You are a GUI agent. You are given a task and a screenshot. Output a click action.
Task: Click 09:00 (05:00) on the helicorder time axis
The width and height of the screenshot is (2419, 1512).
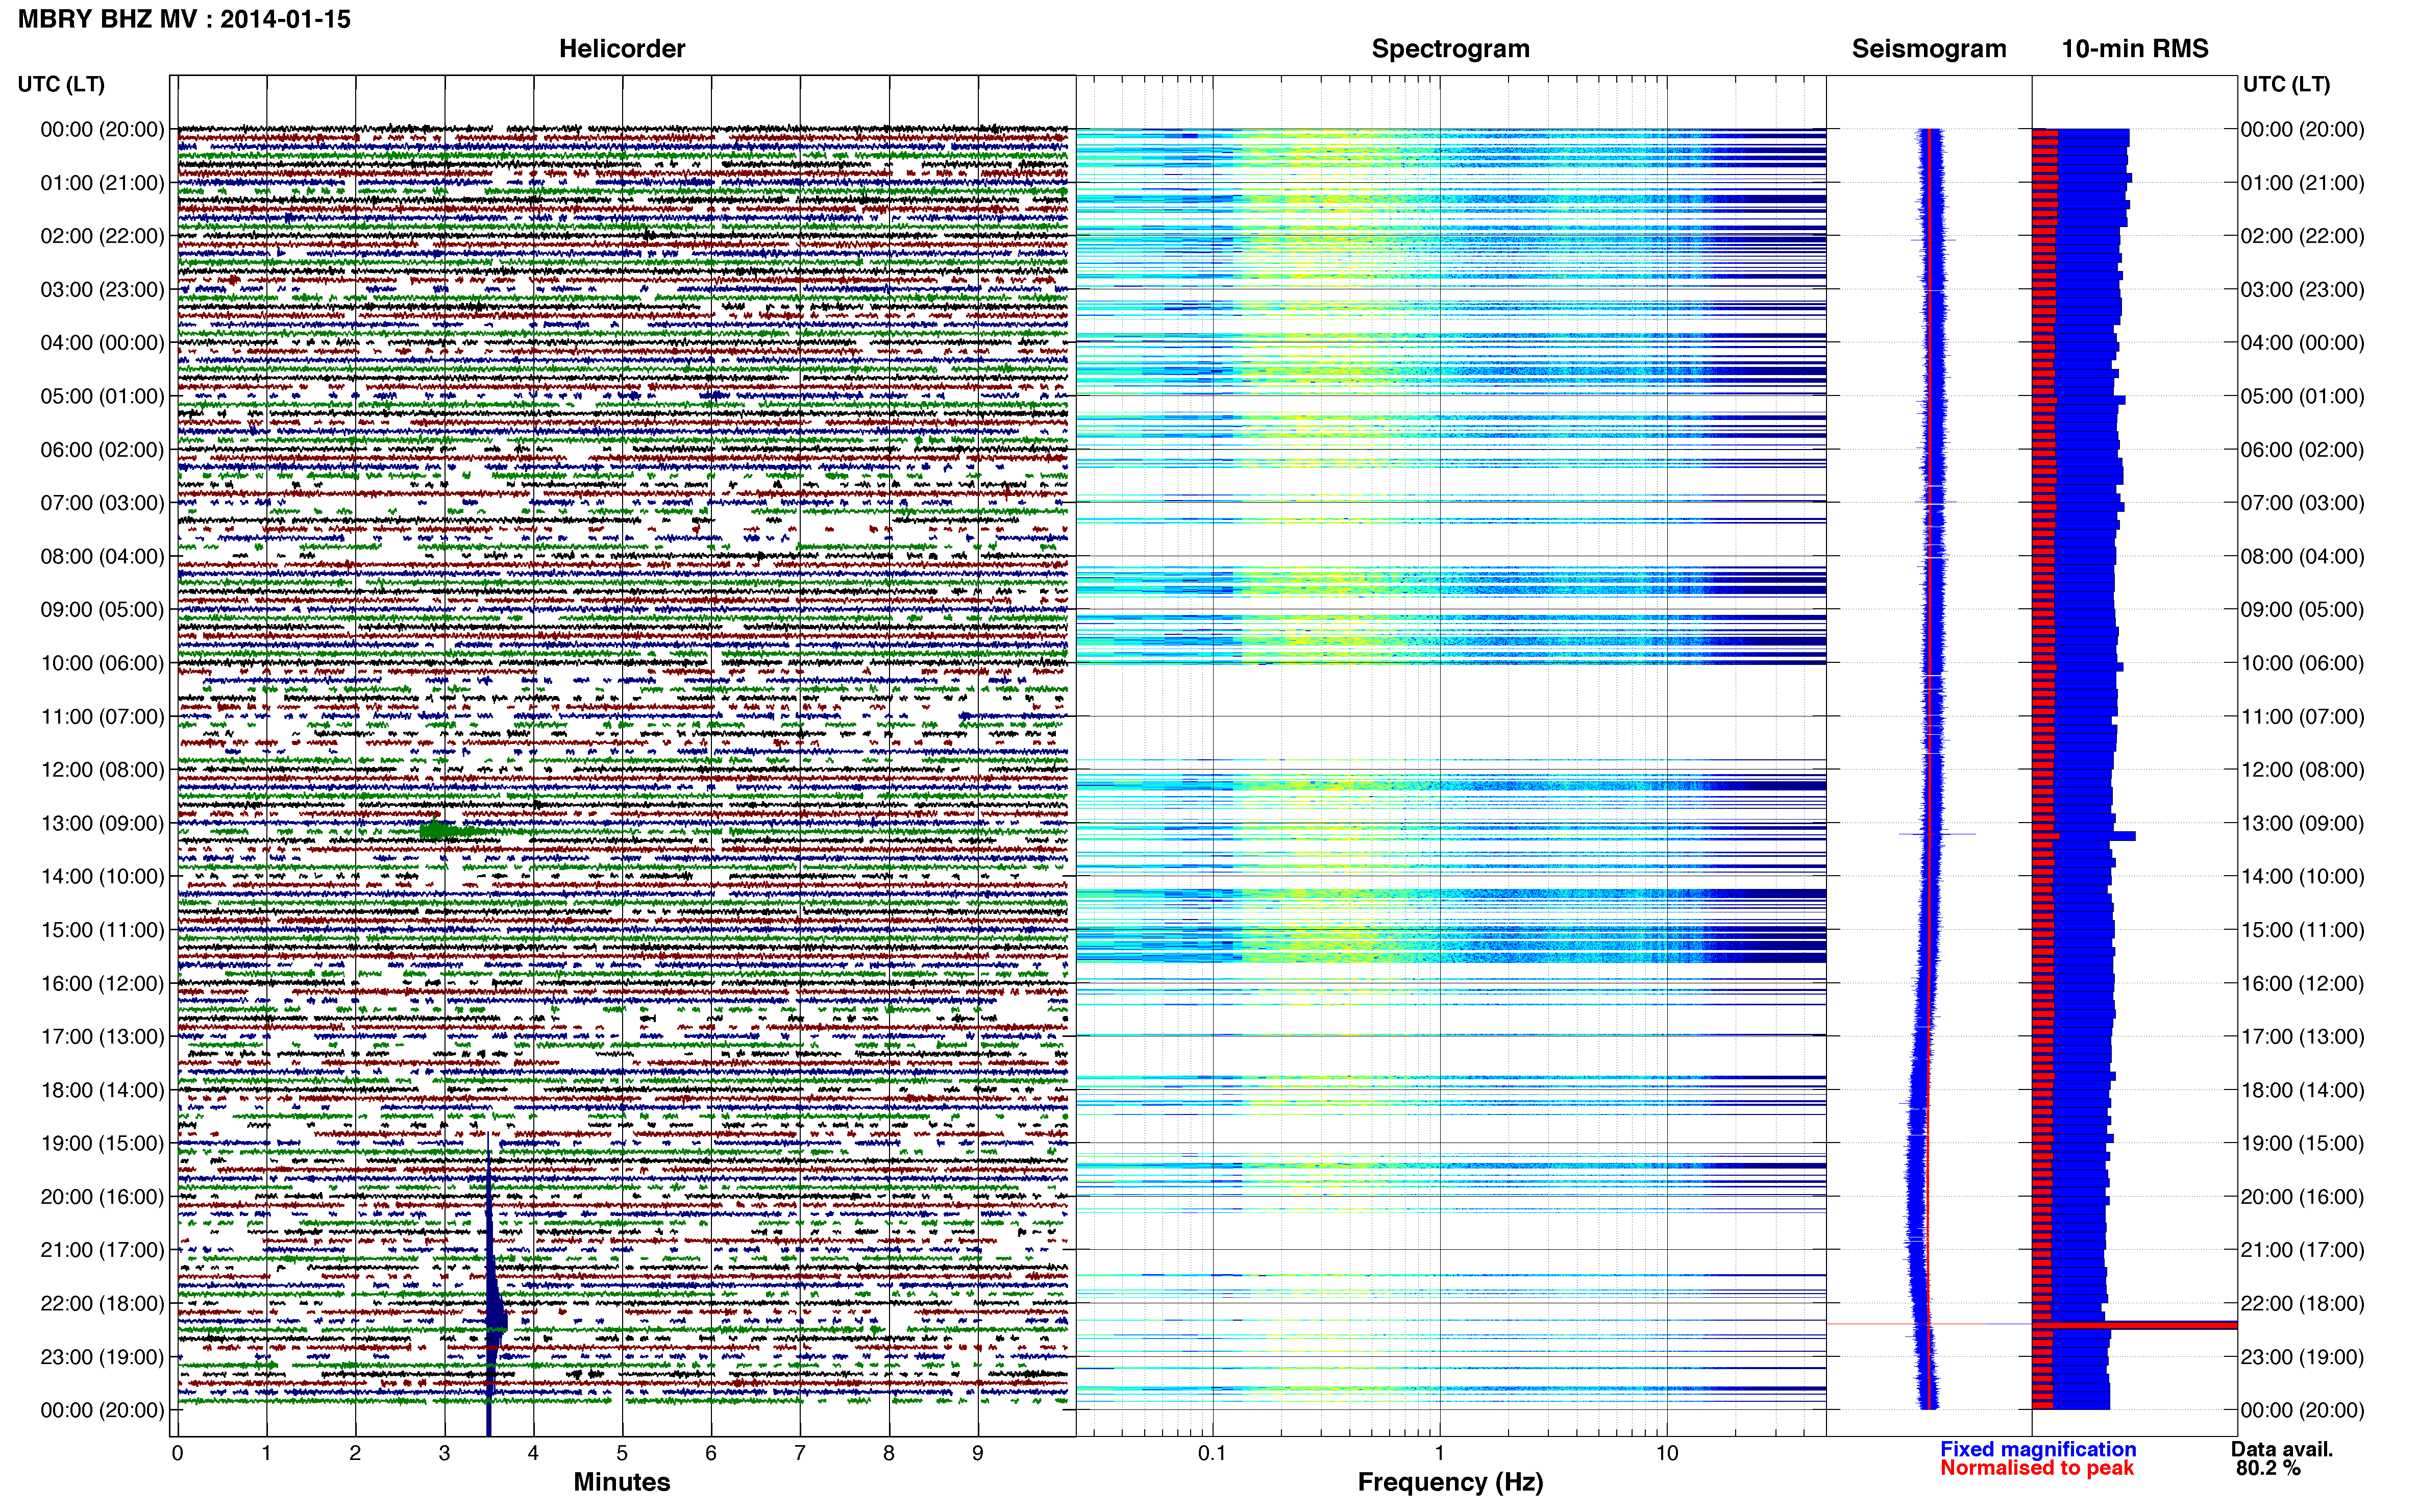[x=102, y=610]
